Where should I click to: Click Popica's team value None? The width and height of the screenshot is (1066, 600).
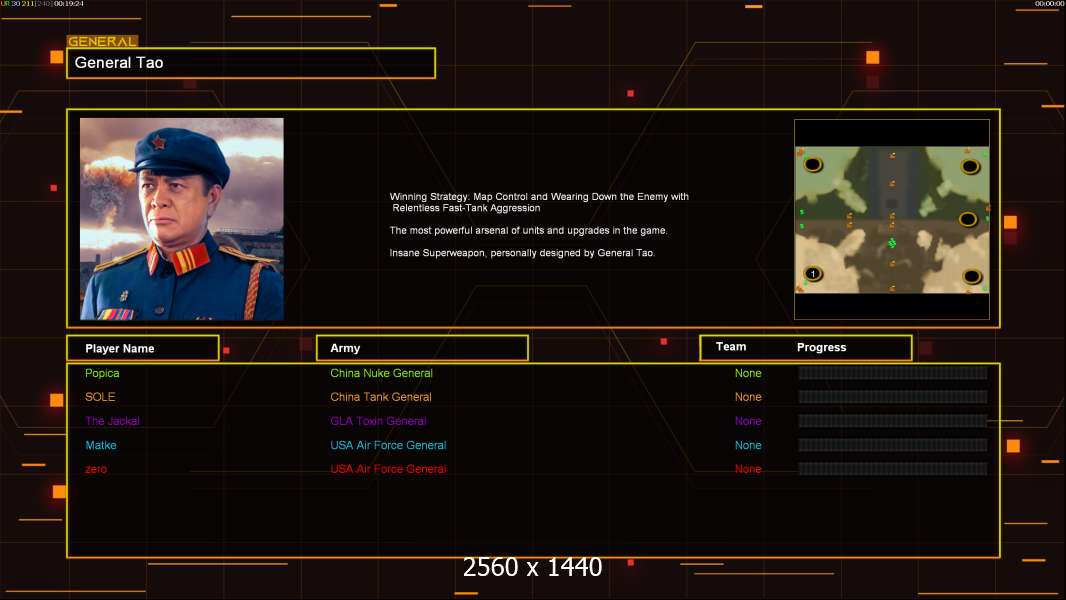point(748,373)
